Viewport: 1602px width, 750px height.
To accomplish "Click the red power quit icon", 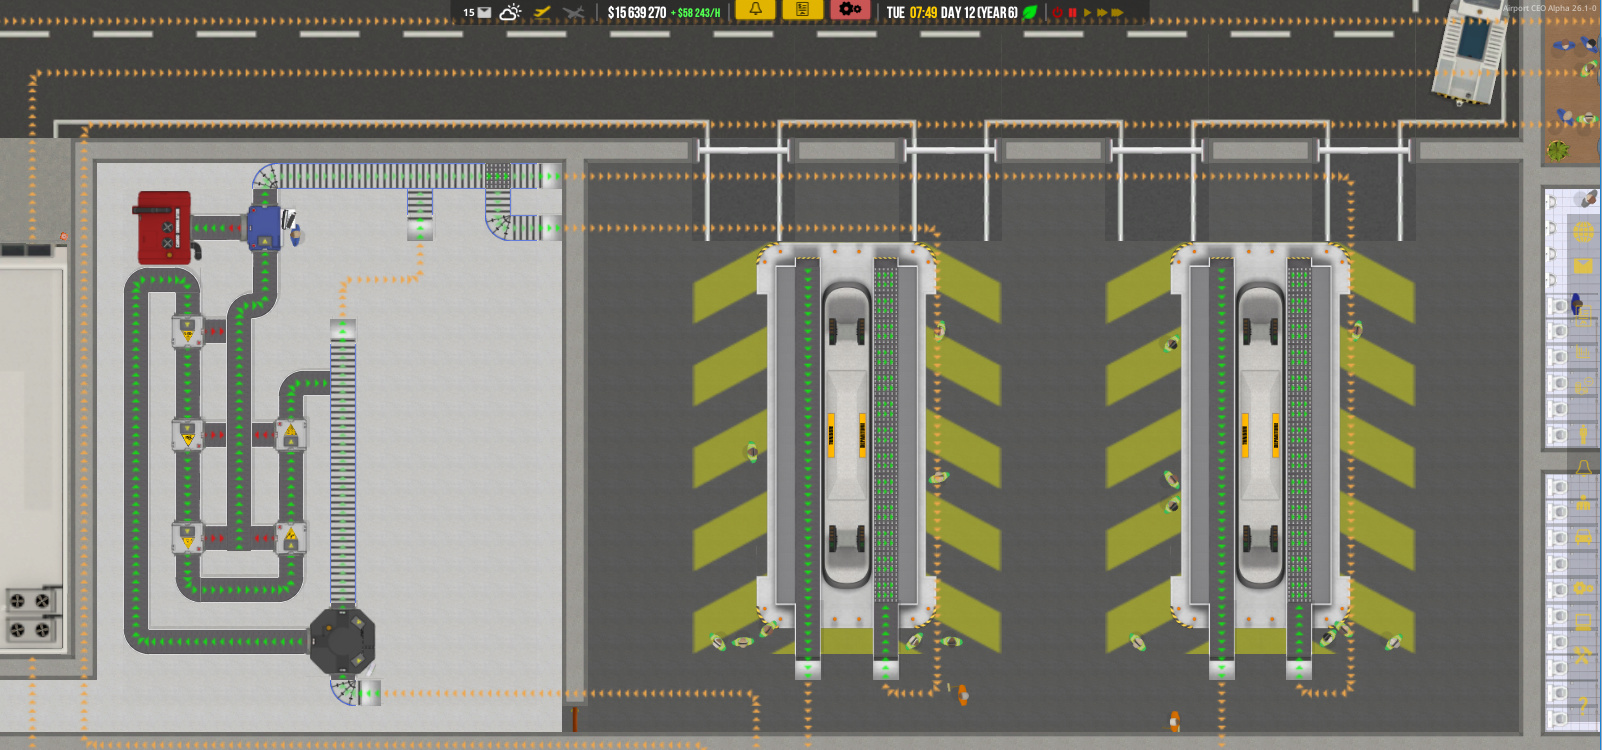I will (x=1057, y=13).
